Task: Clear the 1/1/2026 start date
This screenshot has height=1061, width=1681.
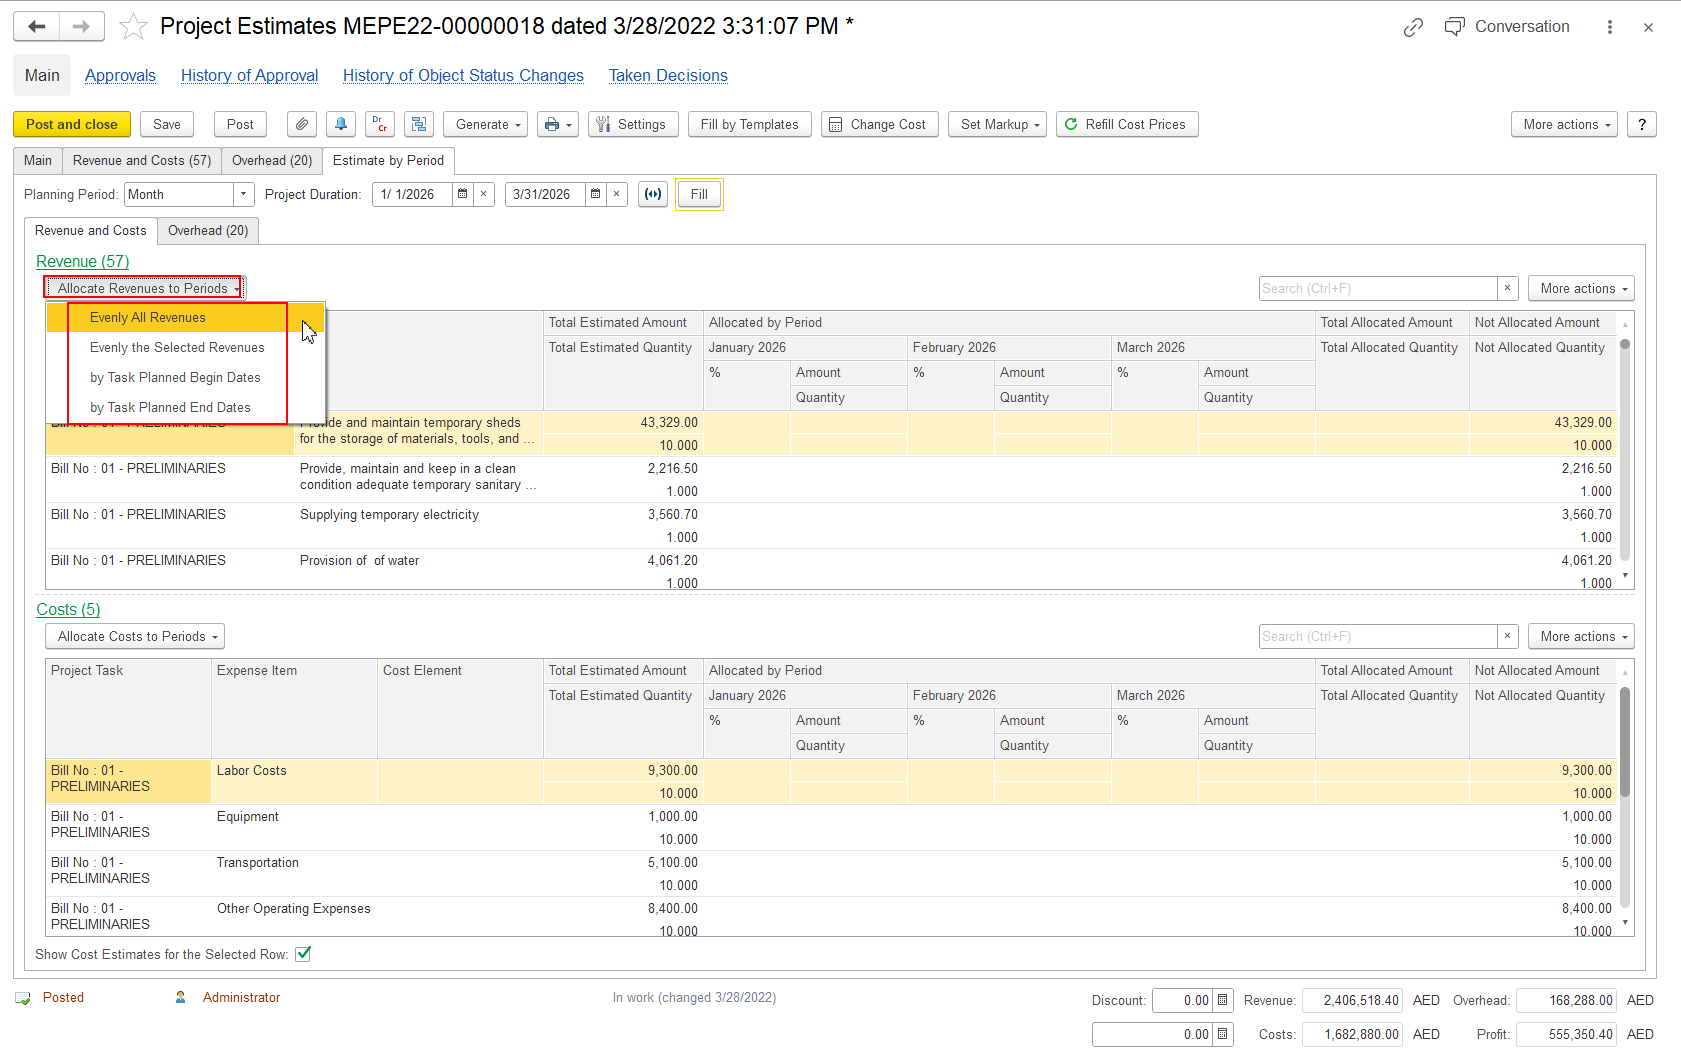Action: coord(484,194)
